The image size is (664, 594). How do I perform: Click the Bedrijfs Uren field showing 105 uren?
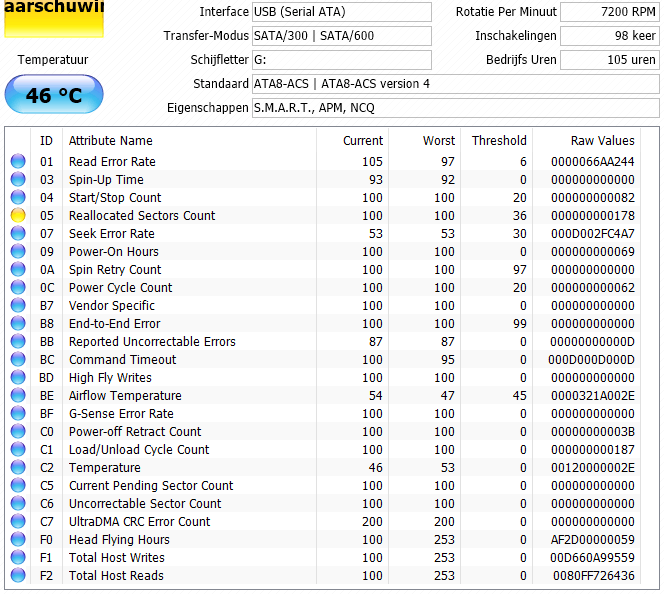tap(610, 60)
